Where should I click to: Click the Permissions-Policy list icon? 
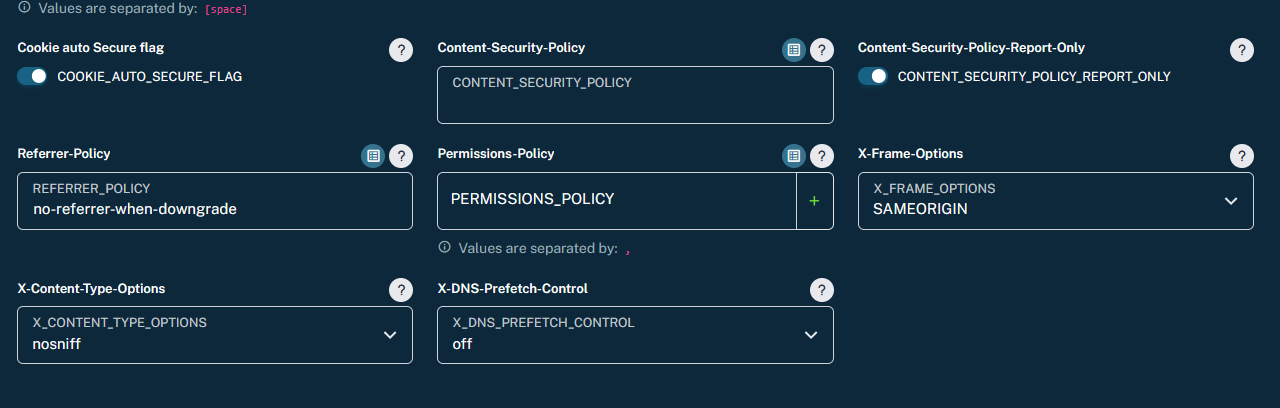click(x=794, y=156)
